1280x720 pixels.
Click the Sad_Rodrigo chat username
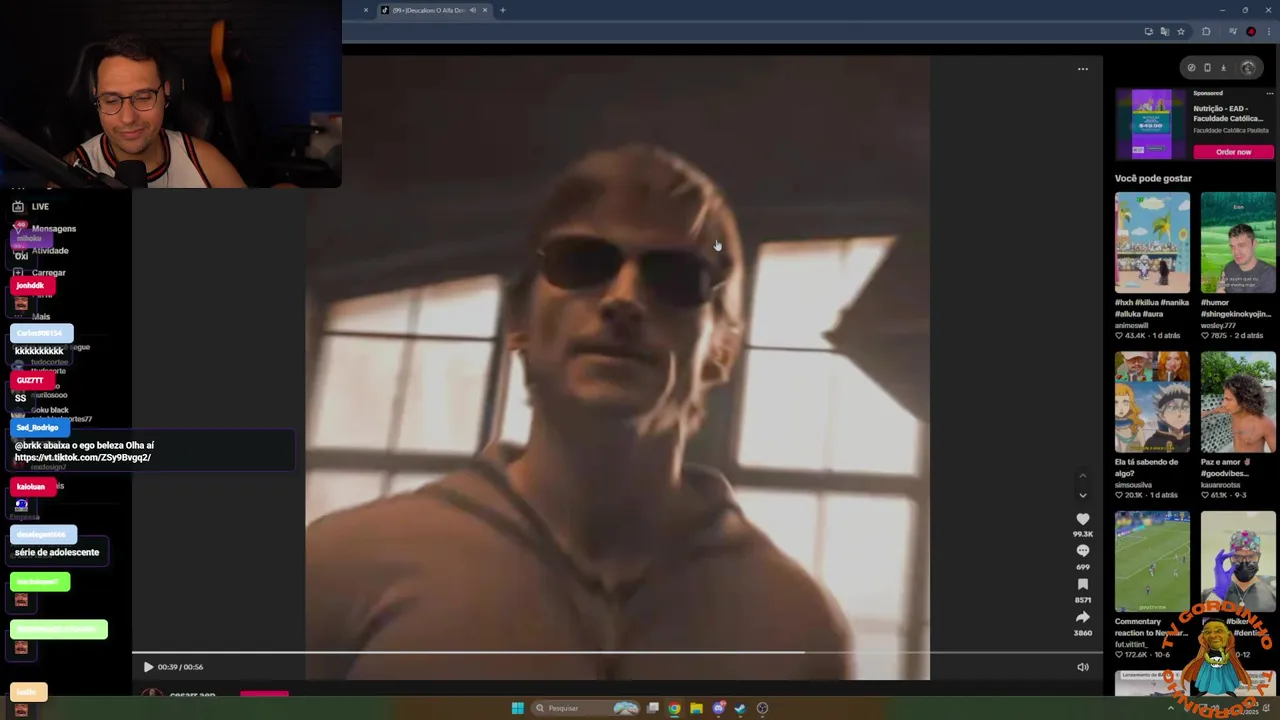tap(38, 428)
